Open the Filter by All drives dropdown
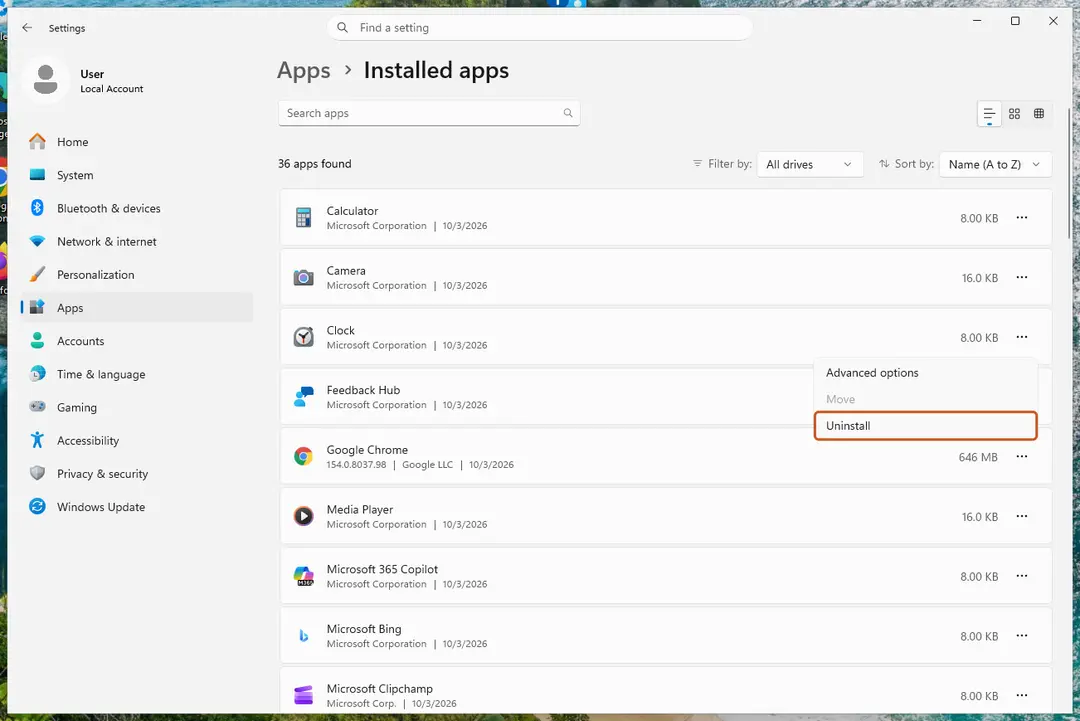The image size is (1080, 721). pos(809,165)
